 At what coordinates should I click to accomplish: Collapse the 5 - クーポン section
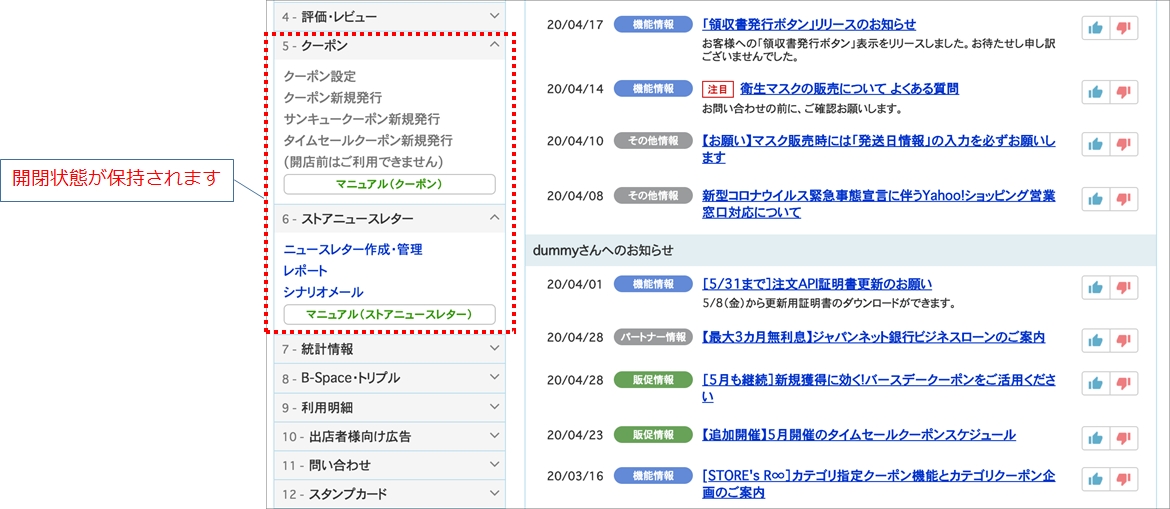(x=390, y=46)
